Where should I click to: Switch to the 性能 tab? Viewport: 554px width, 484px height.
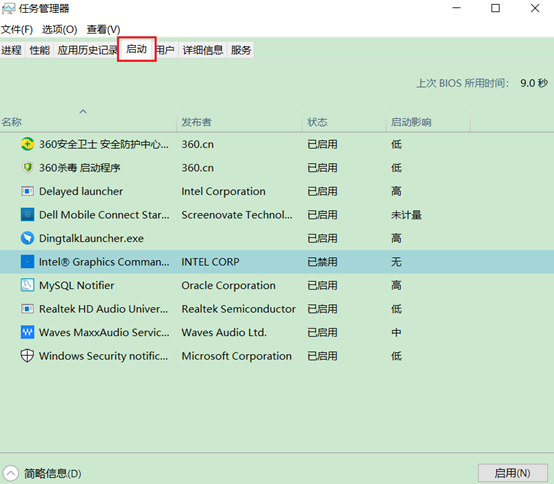point(40,50)
